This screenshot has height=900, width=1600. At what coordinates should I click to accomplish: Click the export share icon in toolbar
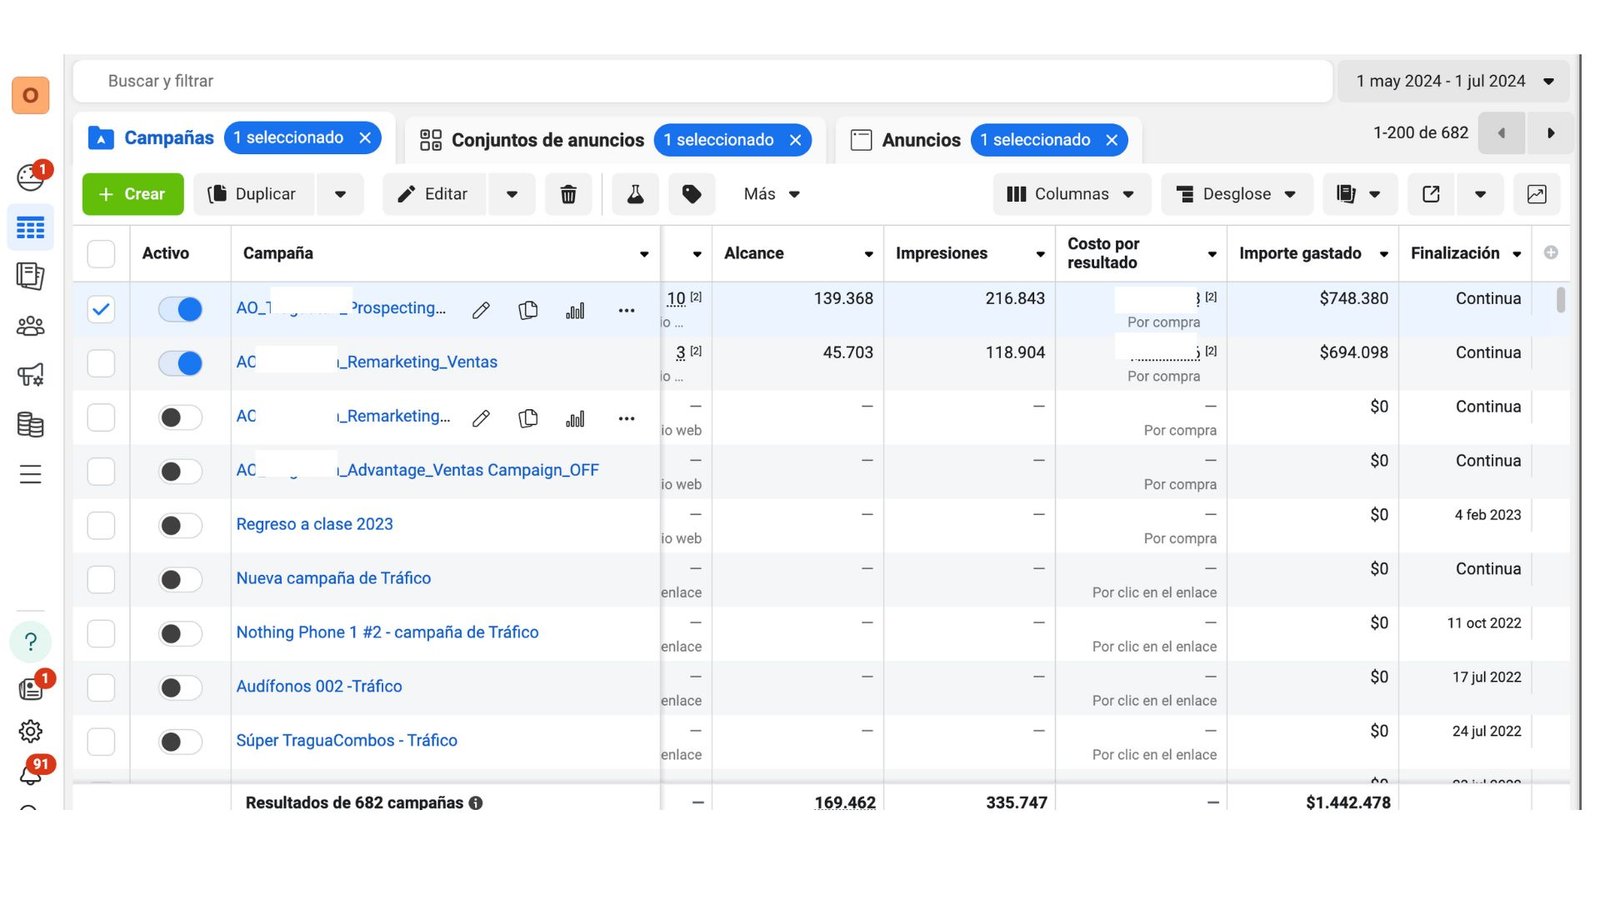coord(1431,194)
